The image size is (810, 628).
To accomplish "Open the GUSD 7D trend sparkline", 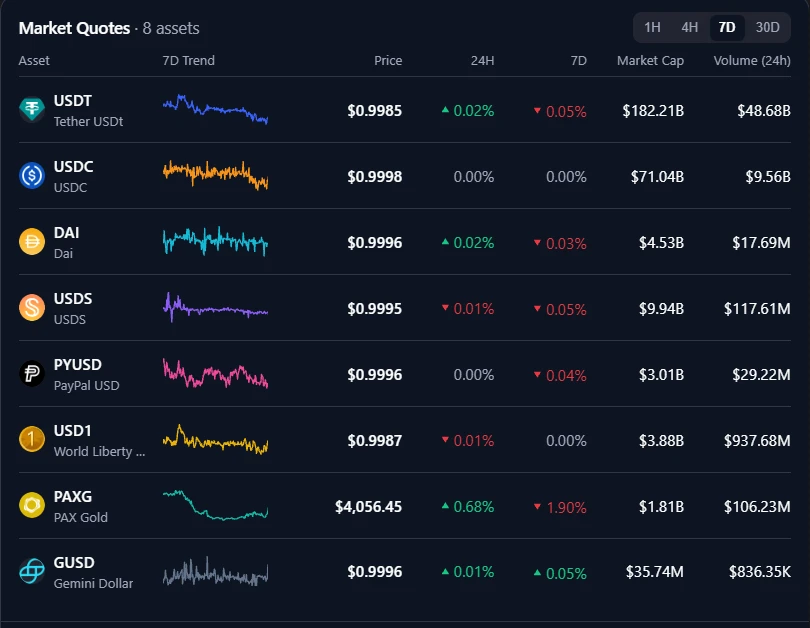I will click(215, 571).
